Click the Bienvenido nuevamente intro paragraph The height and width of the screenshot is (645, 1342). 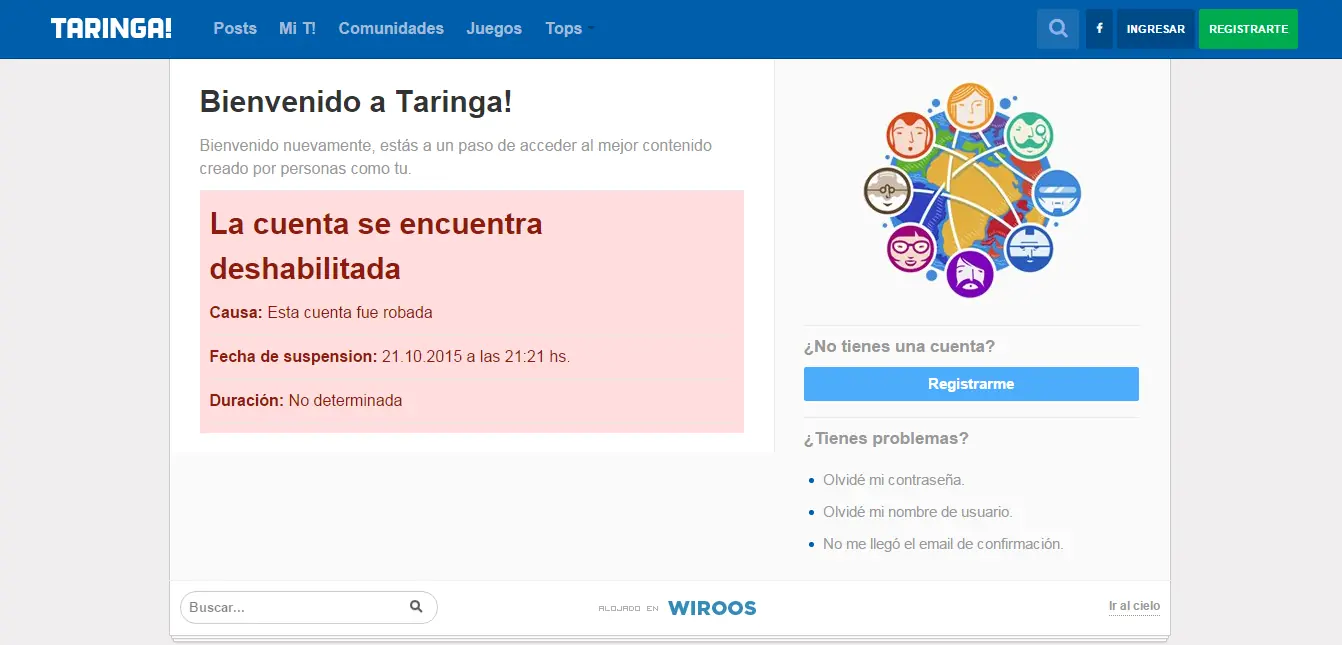456,157
